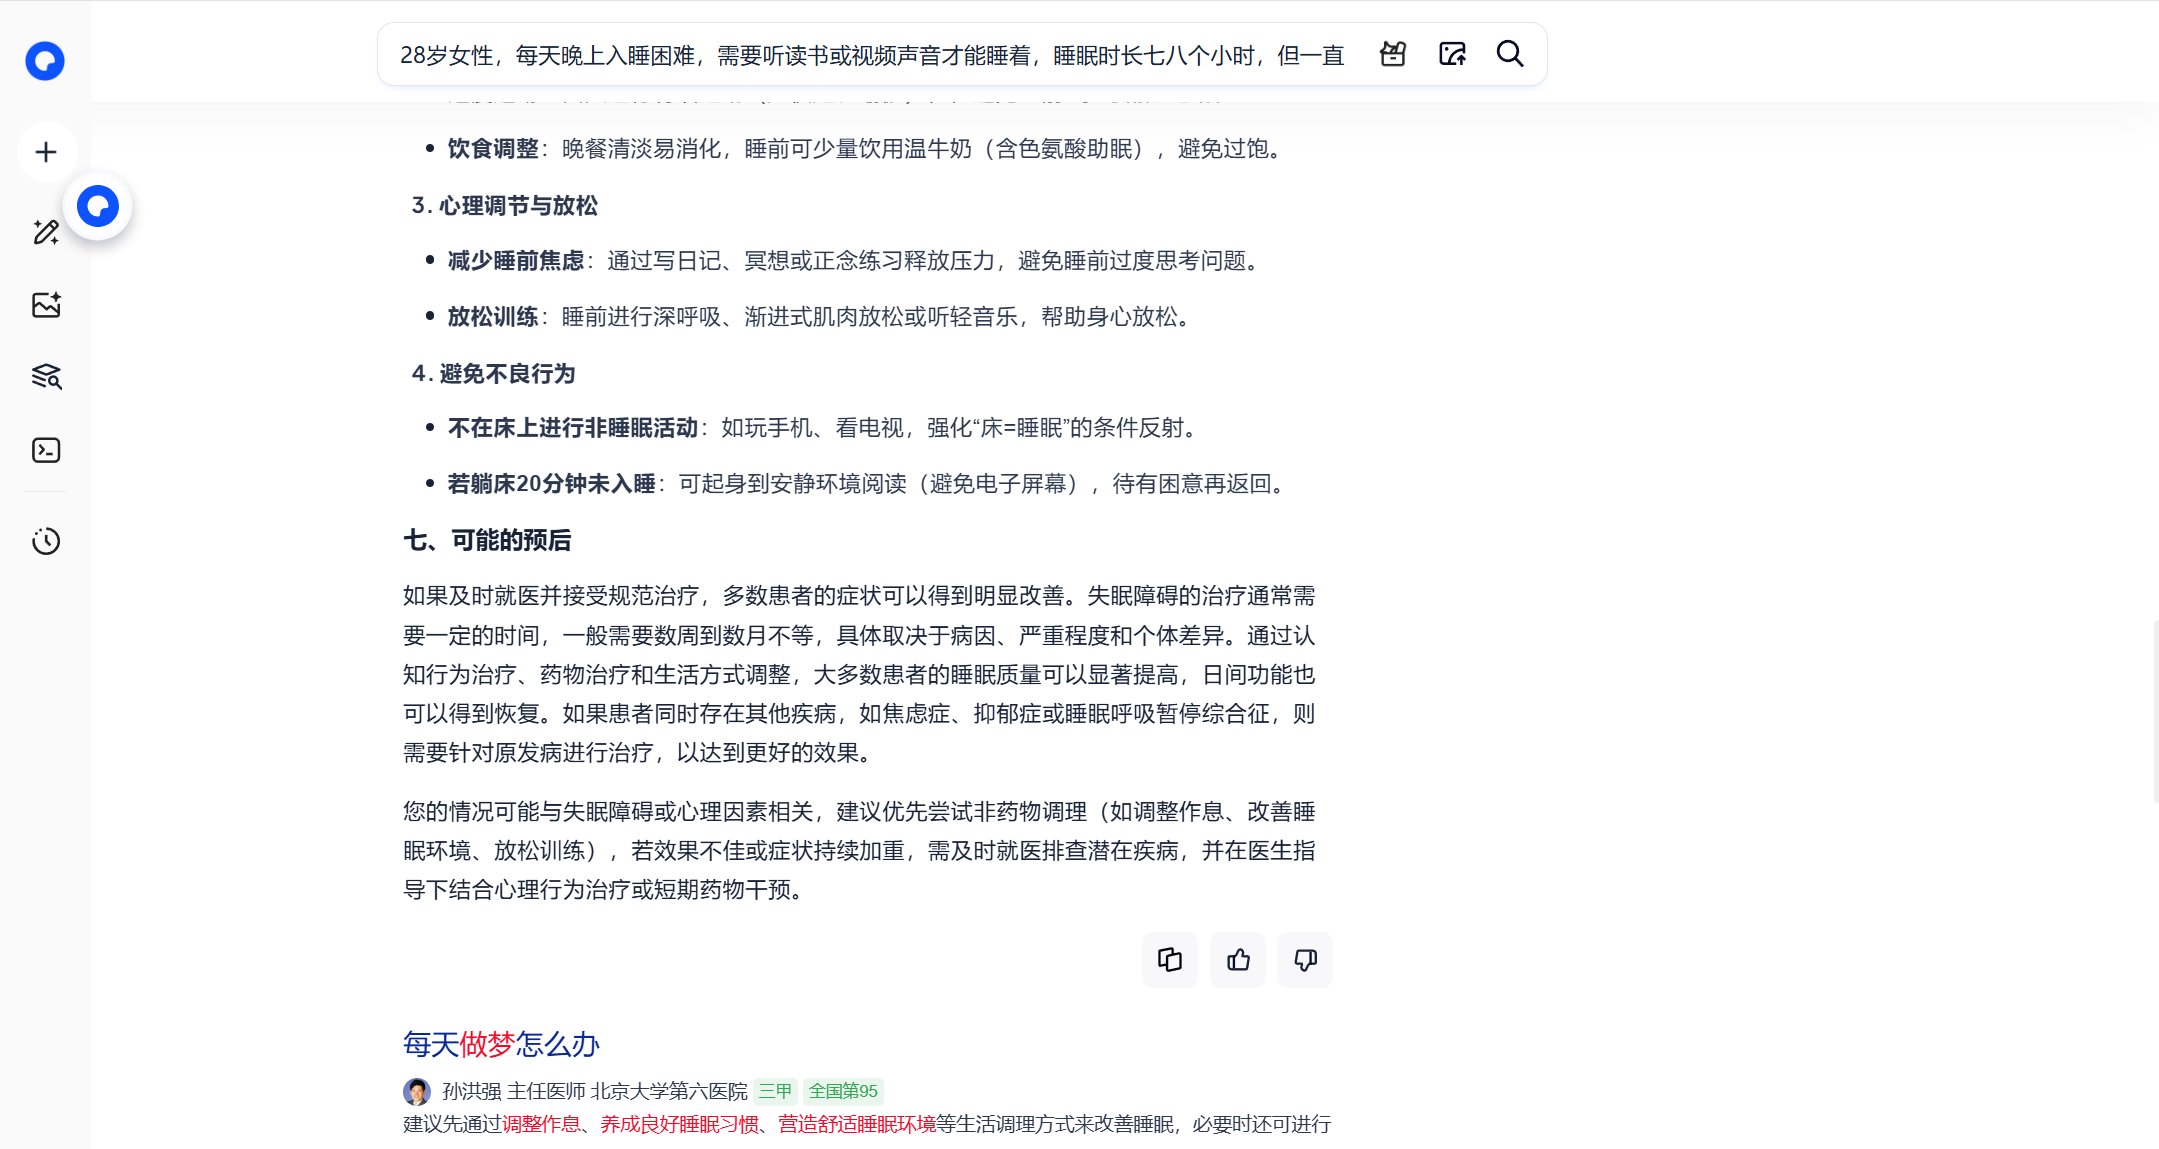
Task: Open the AI image generation tool
Action: pos(46,305)
